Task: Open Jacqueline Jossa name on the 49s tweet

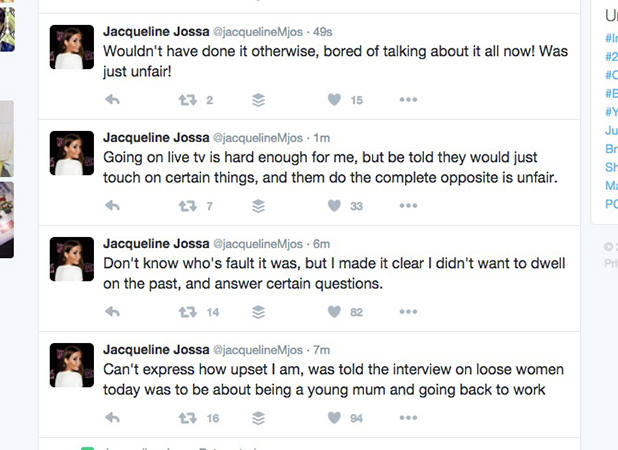Action: click(x=156, y=32)
